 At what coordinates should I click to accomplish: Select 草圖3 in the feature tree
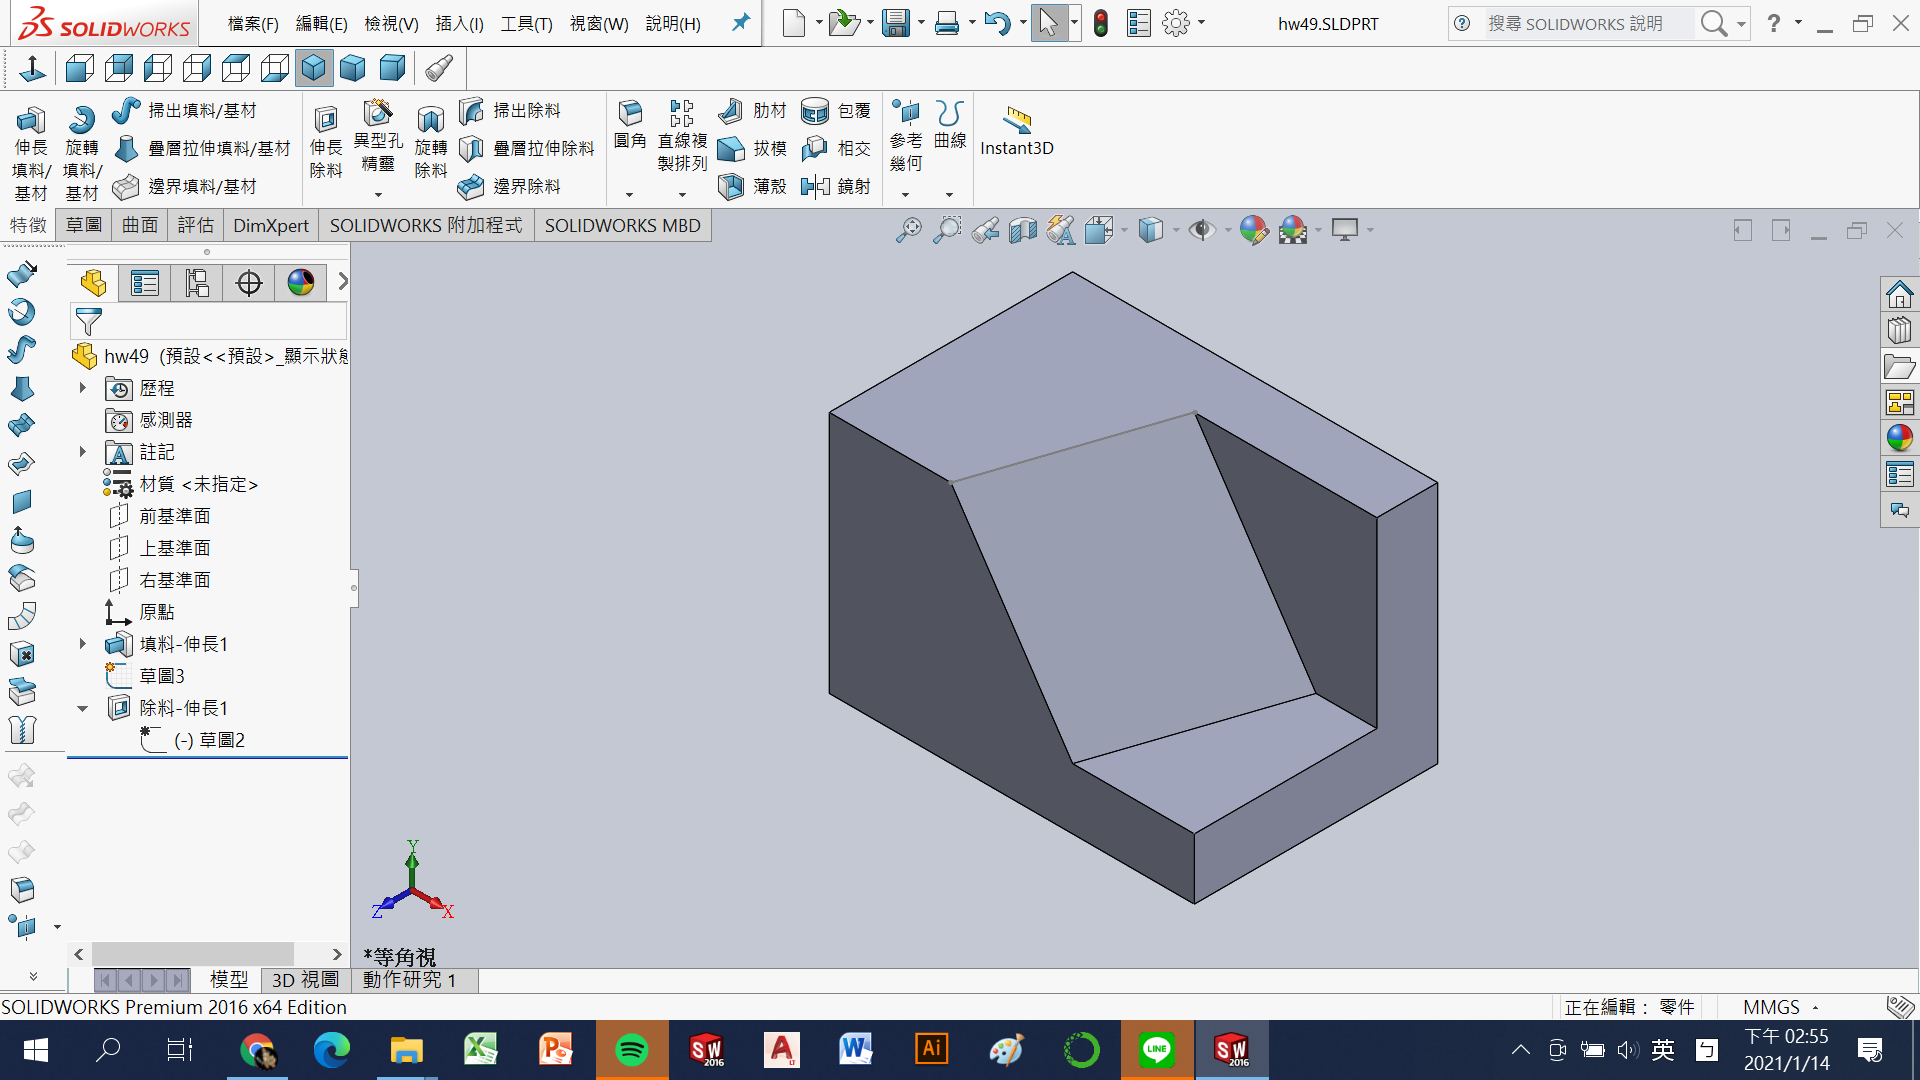(x=162, y=676)
